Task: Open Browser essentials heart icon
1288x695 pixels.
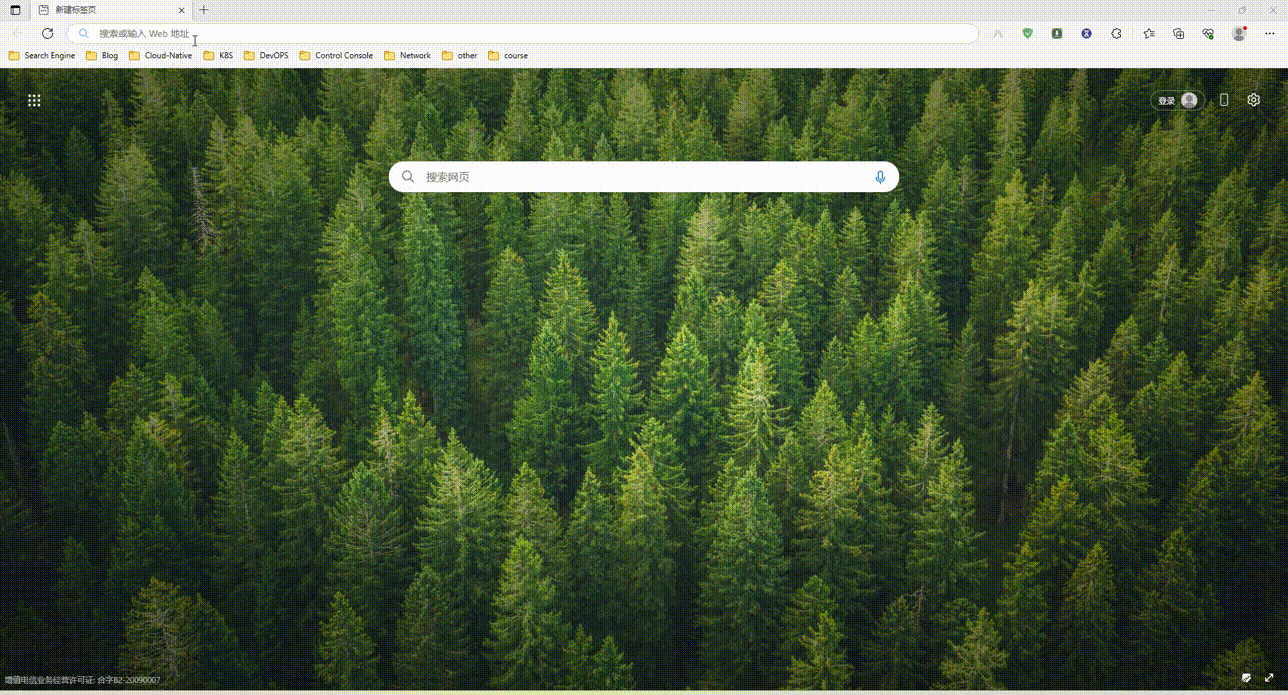Action: pyautogui.click(x=1209, y=33)
